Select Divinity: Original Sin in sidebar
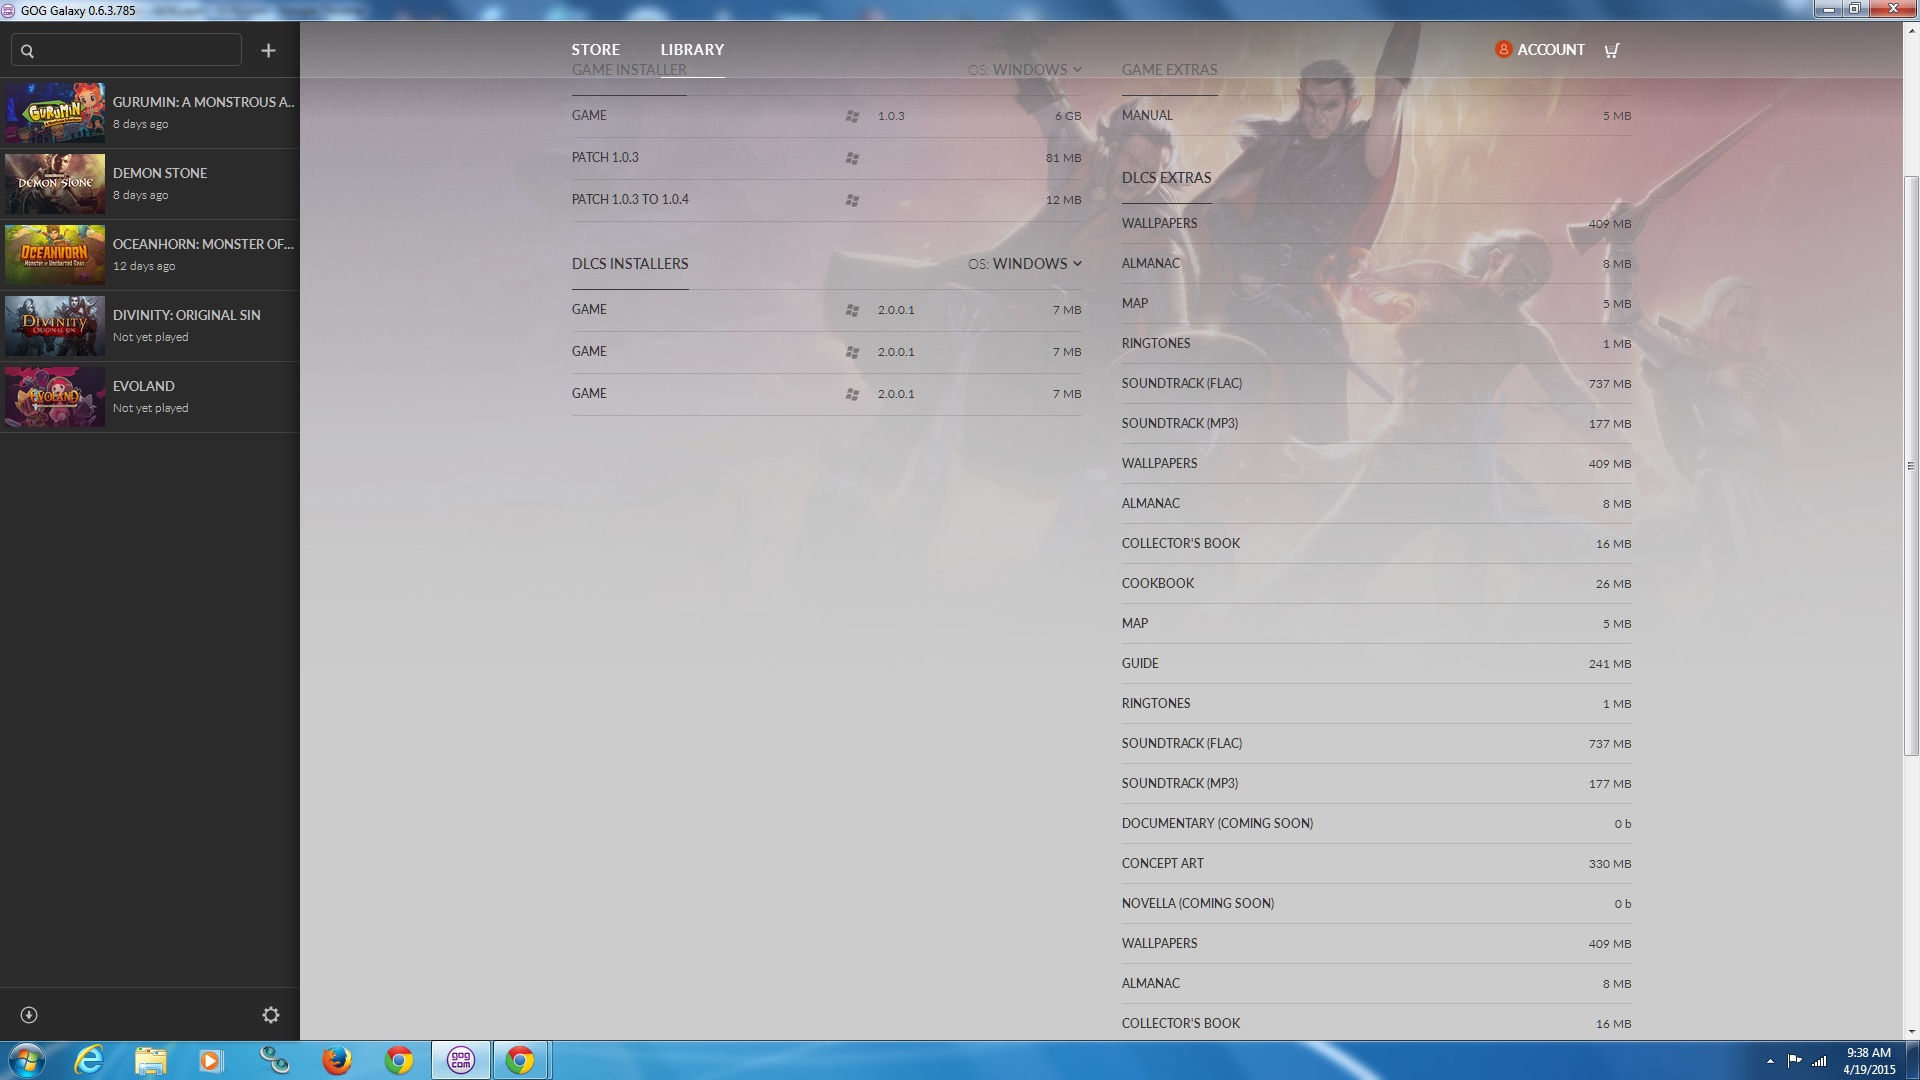The width and height of the screenshot is (1920, 1080). coord(150,326)
